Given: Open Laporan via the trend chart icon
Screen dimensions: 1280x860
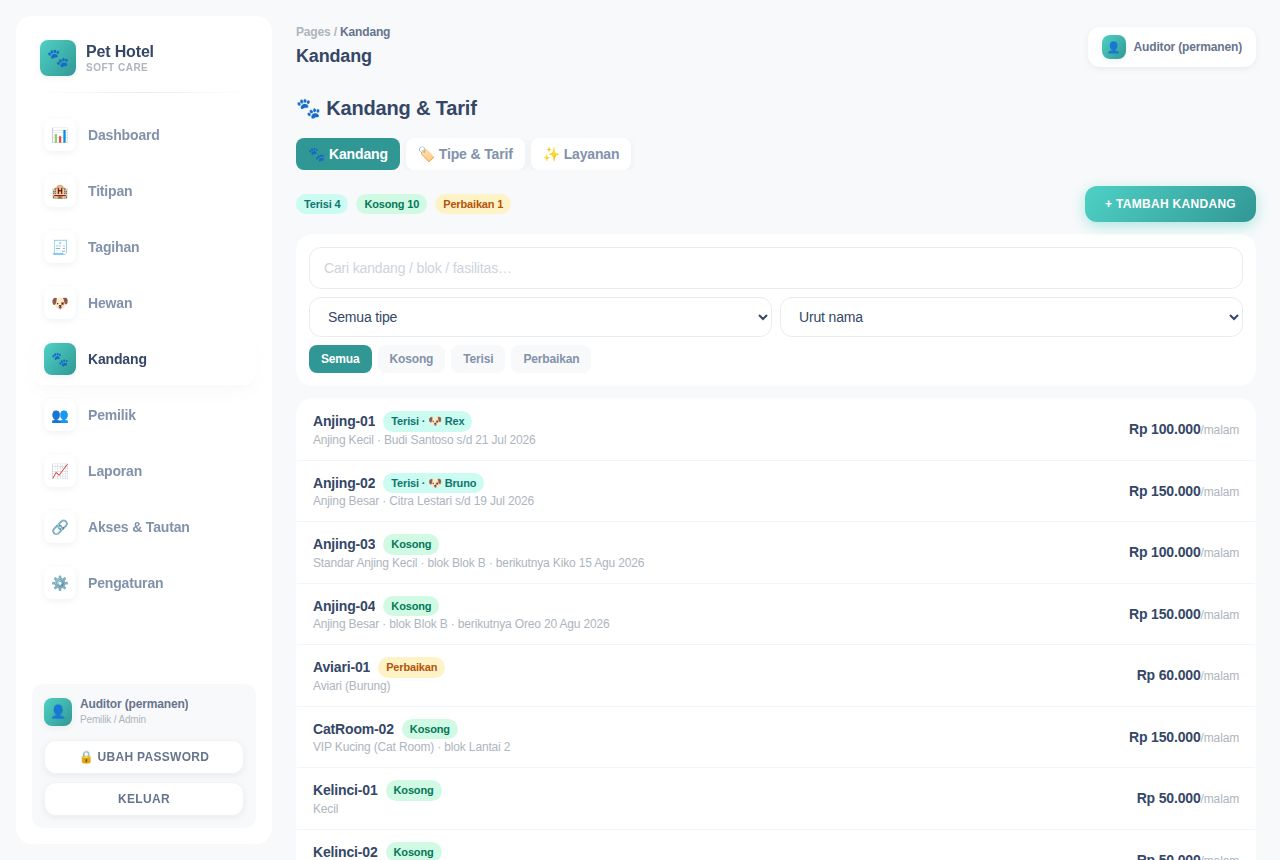Looking at the screenshot, I should 60,471.
